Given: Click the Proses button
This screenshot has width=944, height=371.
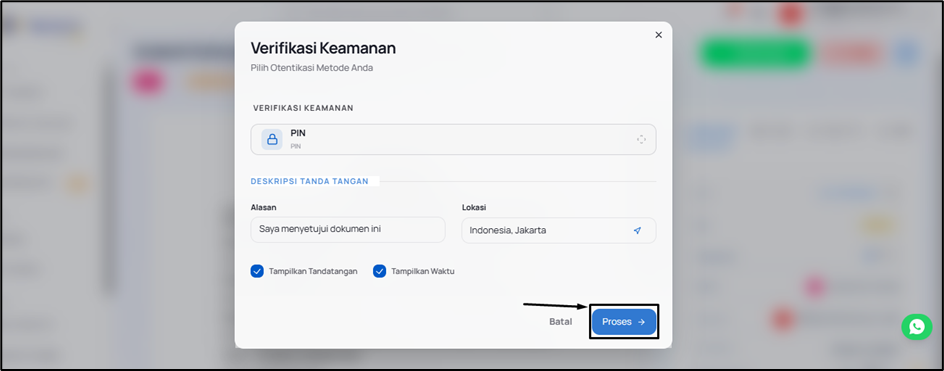Looking at the screenshot, I should tap(624, 322).
